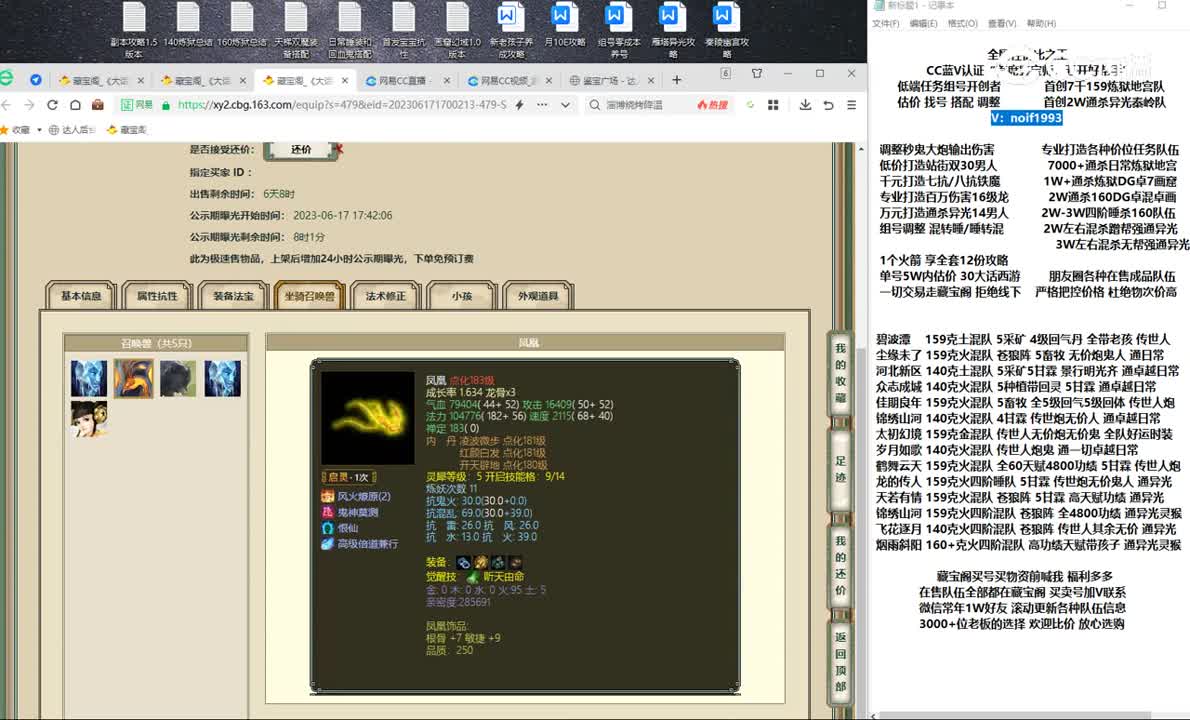
Task: Click the lightning speed-mode icon in address bar
Action: click(520, 105)
